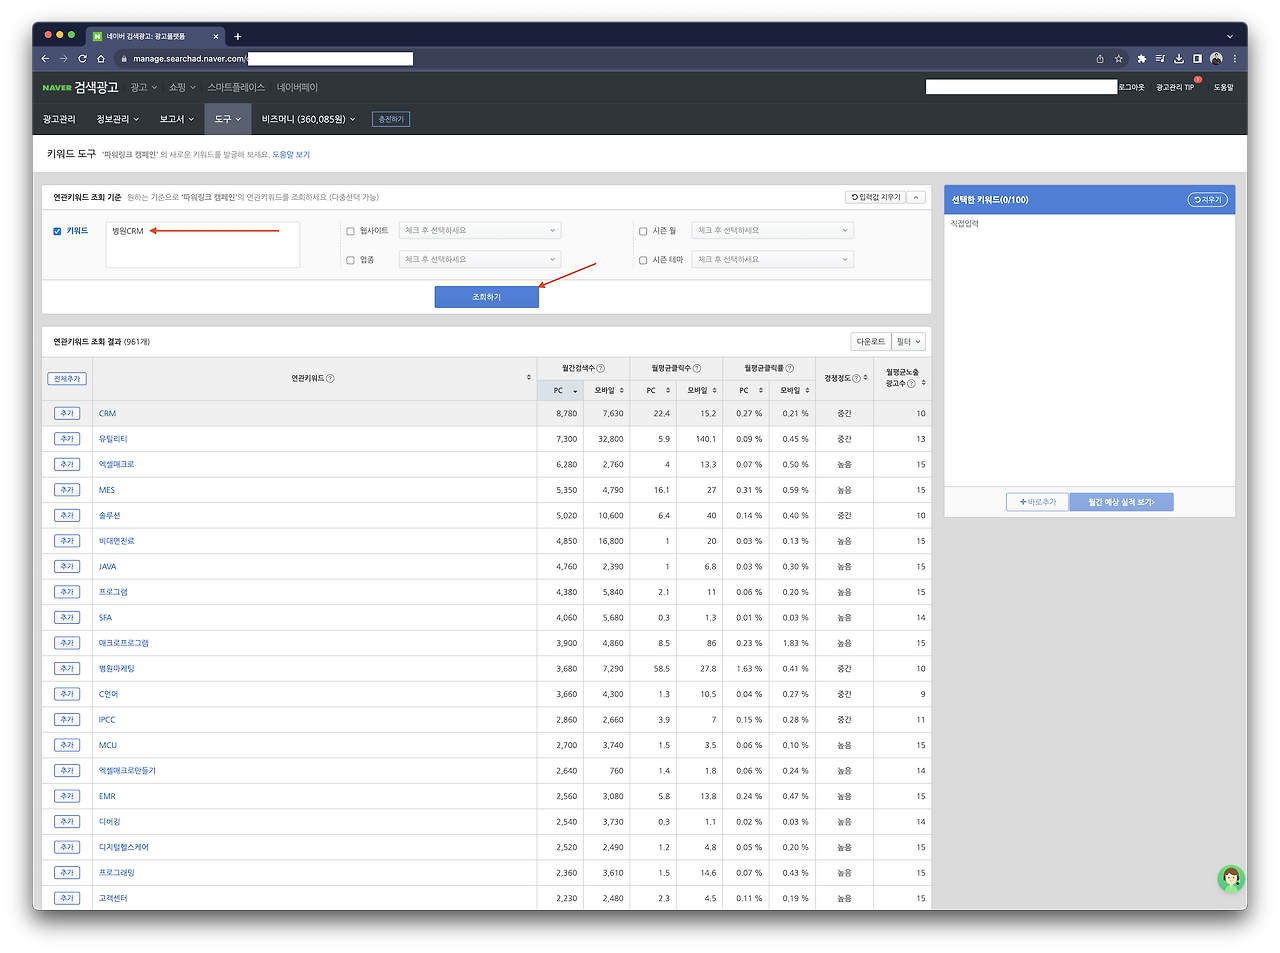This screenshot has width=1280, height=953.
Task: Open the browser downloads icon
Action: tap(1179, 59)
